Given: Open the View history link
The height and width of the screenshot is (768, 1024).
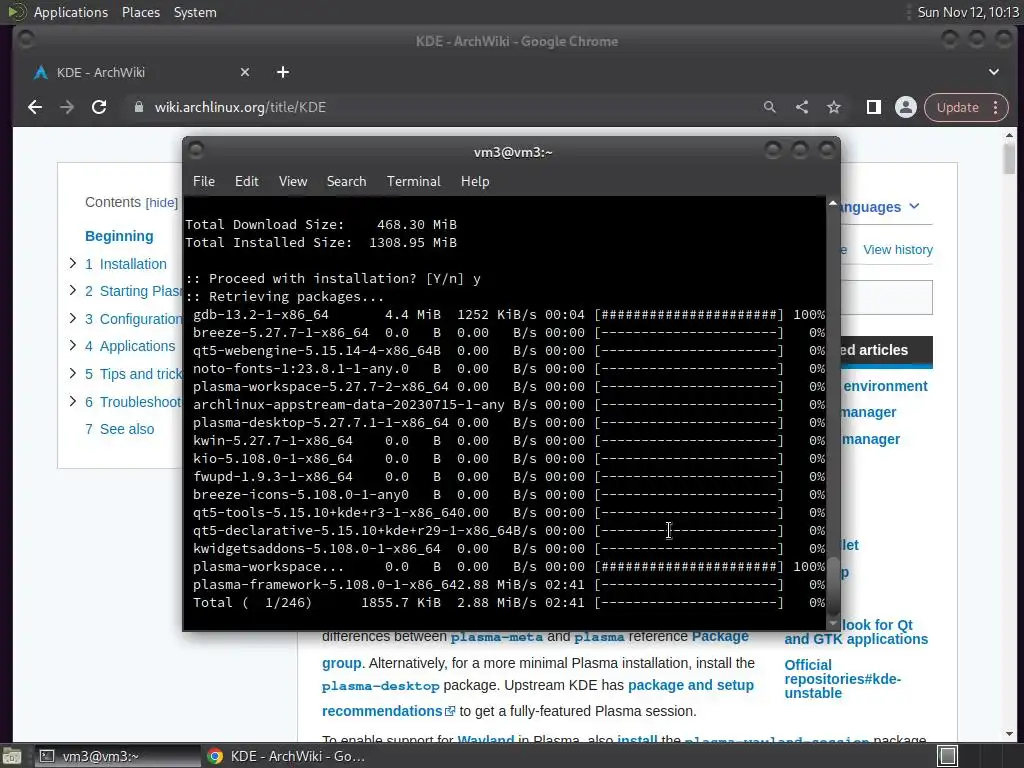Looking at the screenshot, I should (x=898, y=249).
